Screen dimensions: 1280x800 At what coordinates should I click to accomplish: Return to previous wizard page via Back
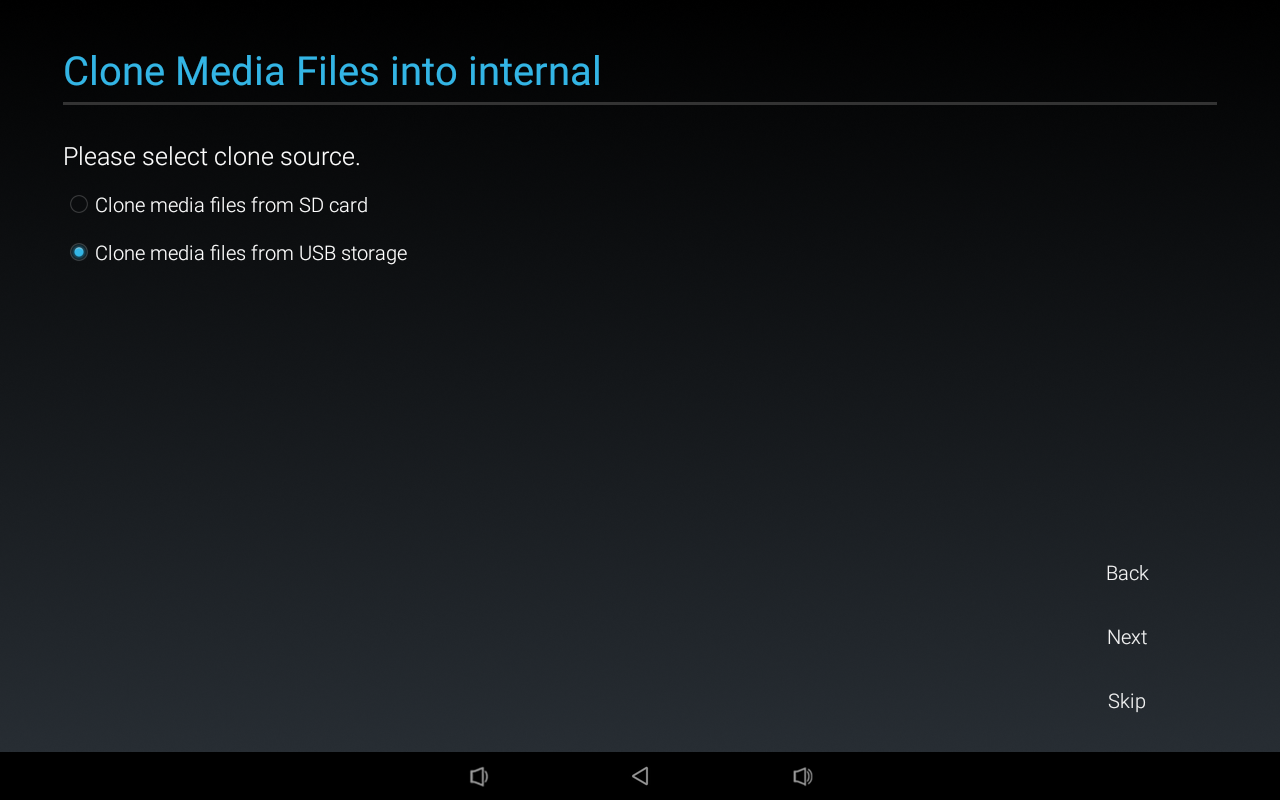click(x=1127, y=573)
